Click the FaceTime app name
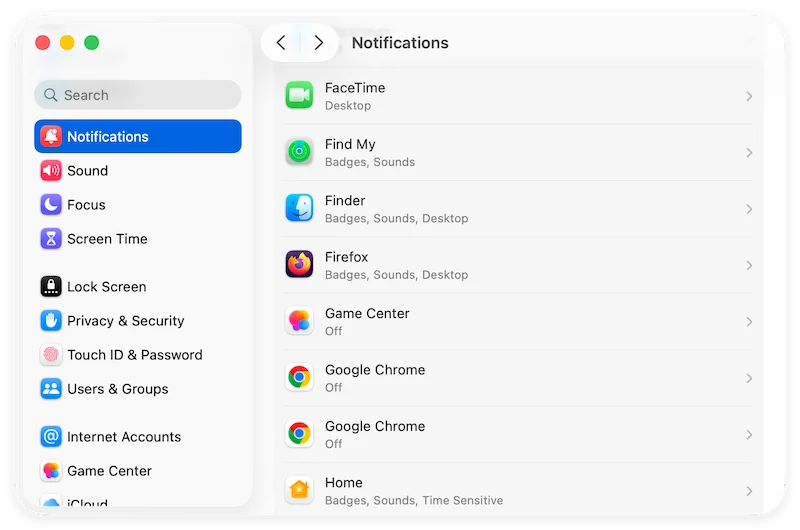The width and height of the screenshot is (800, 530). pyautogui.click(x=355, y=88)
